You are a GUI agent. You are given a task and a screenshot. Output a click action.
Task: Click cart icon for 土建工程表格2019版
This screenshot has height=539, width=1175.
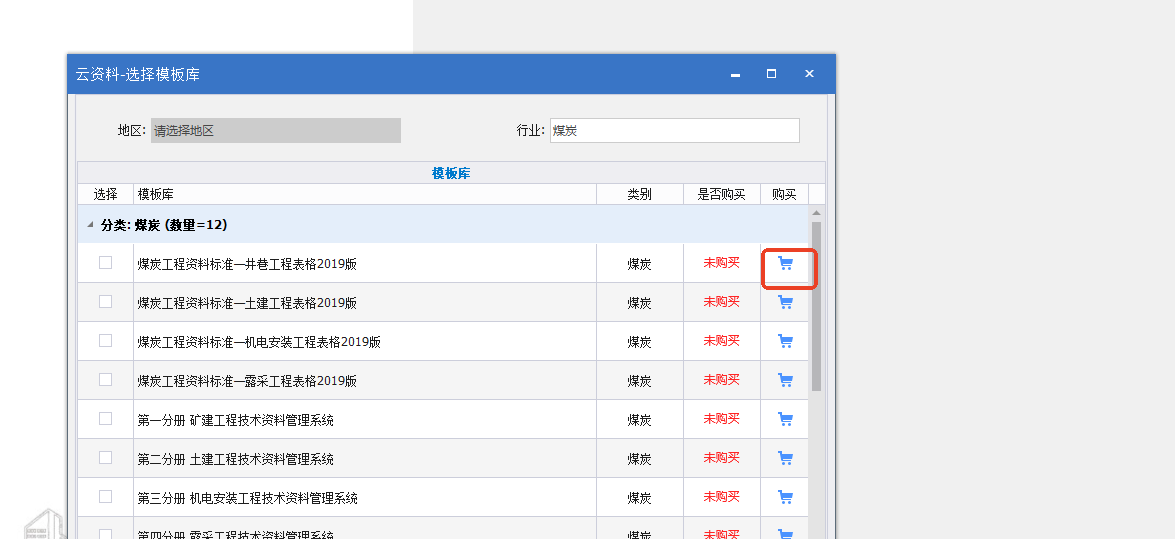pyautogui.click(x=785, y=303)
